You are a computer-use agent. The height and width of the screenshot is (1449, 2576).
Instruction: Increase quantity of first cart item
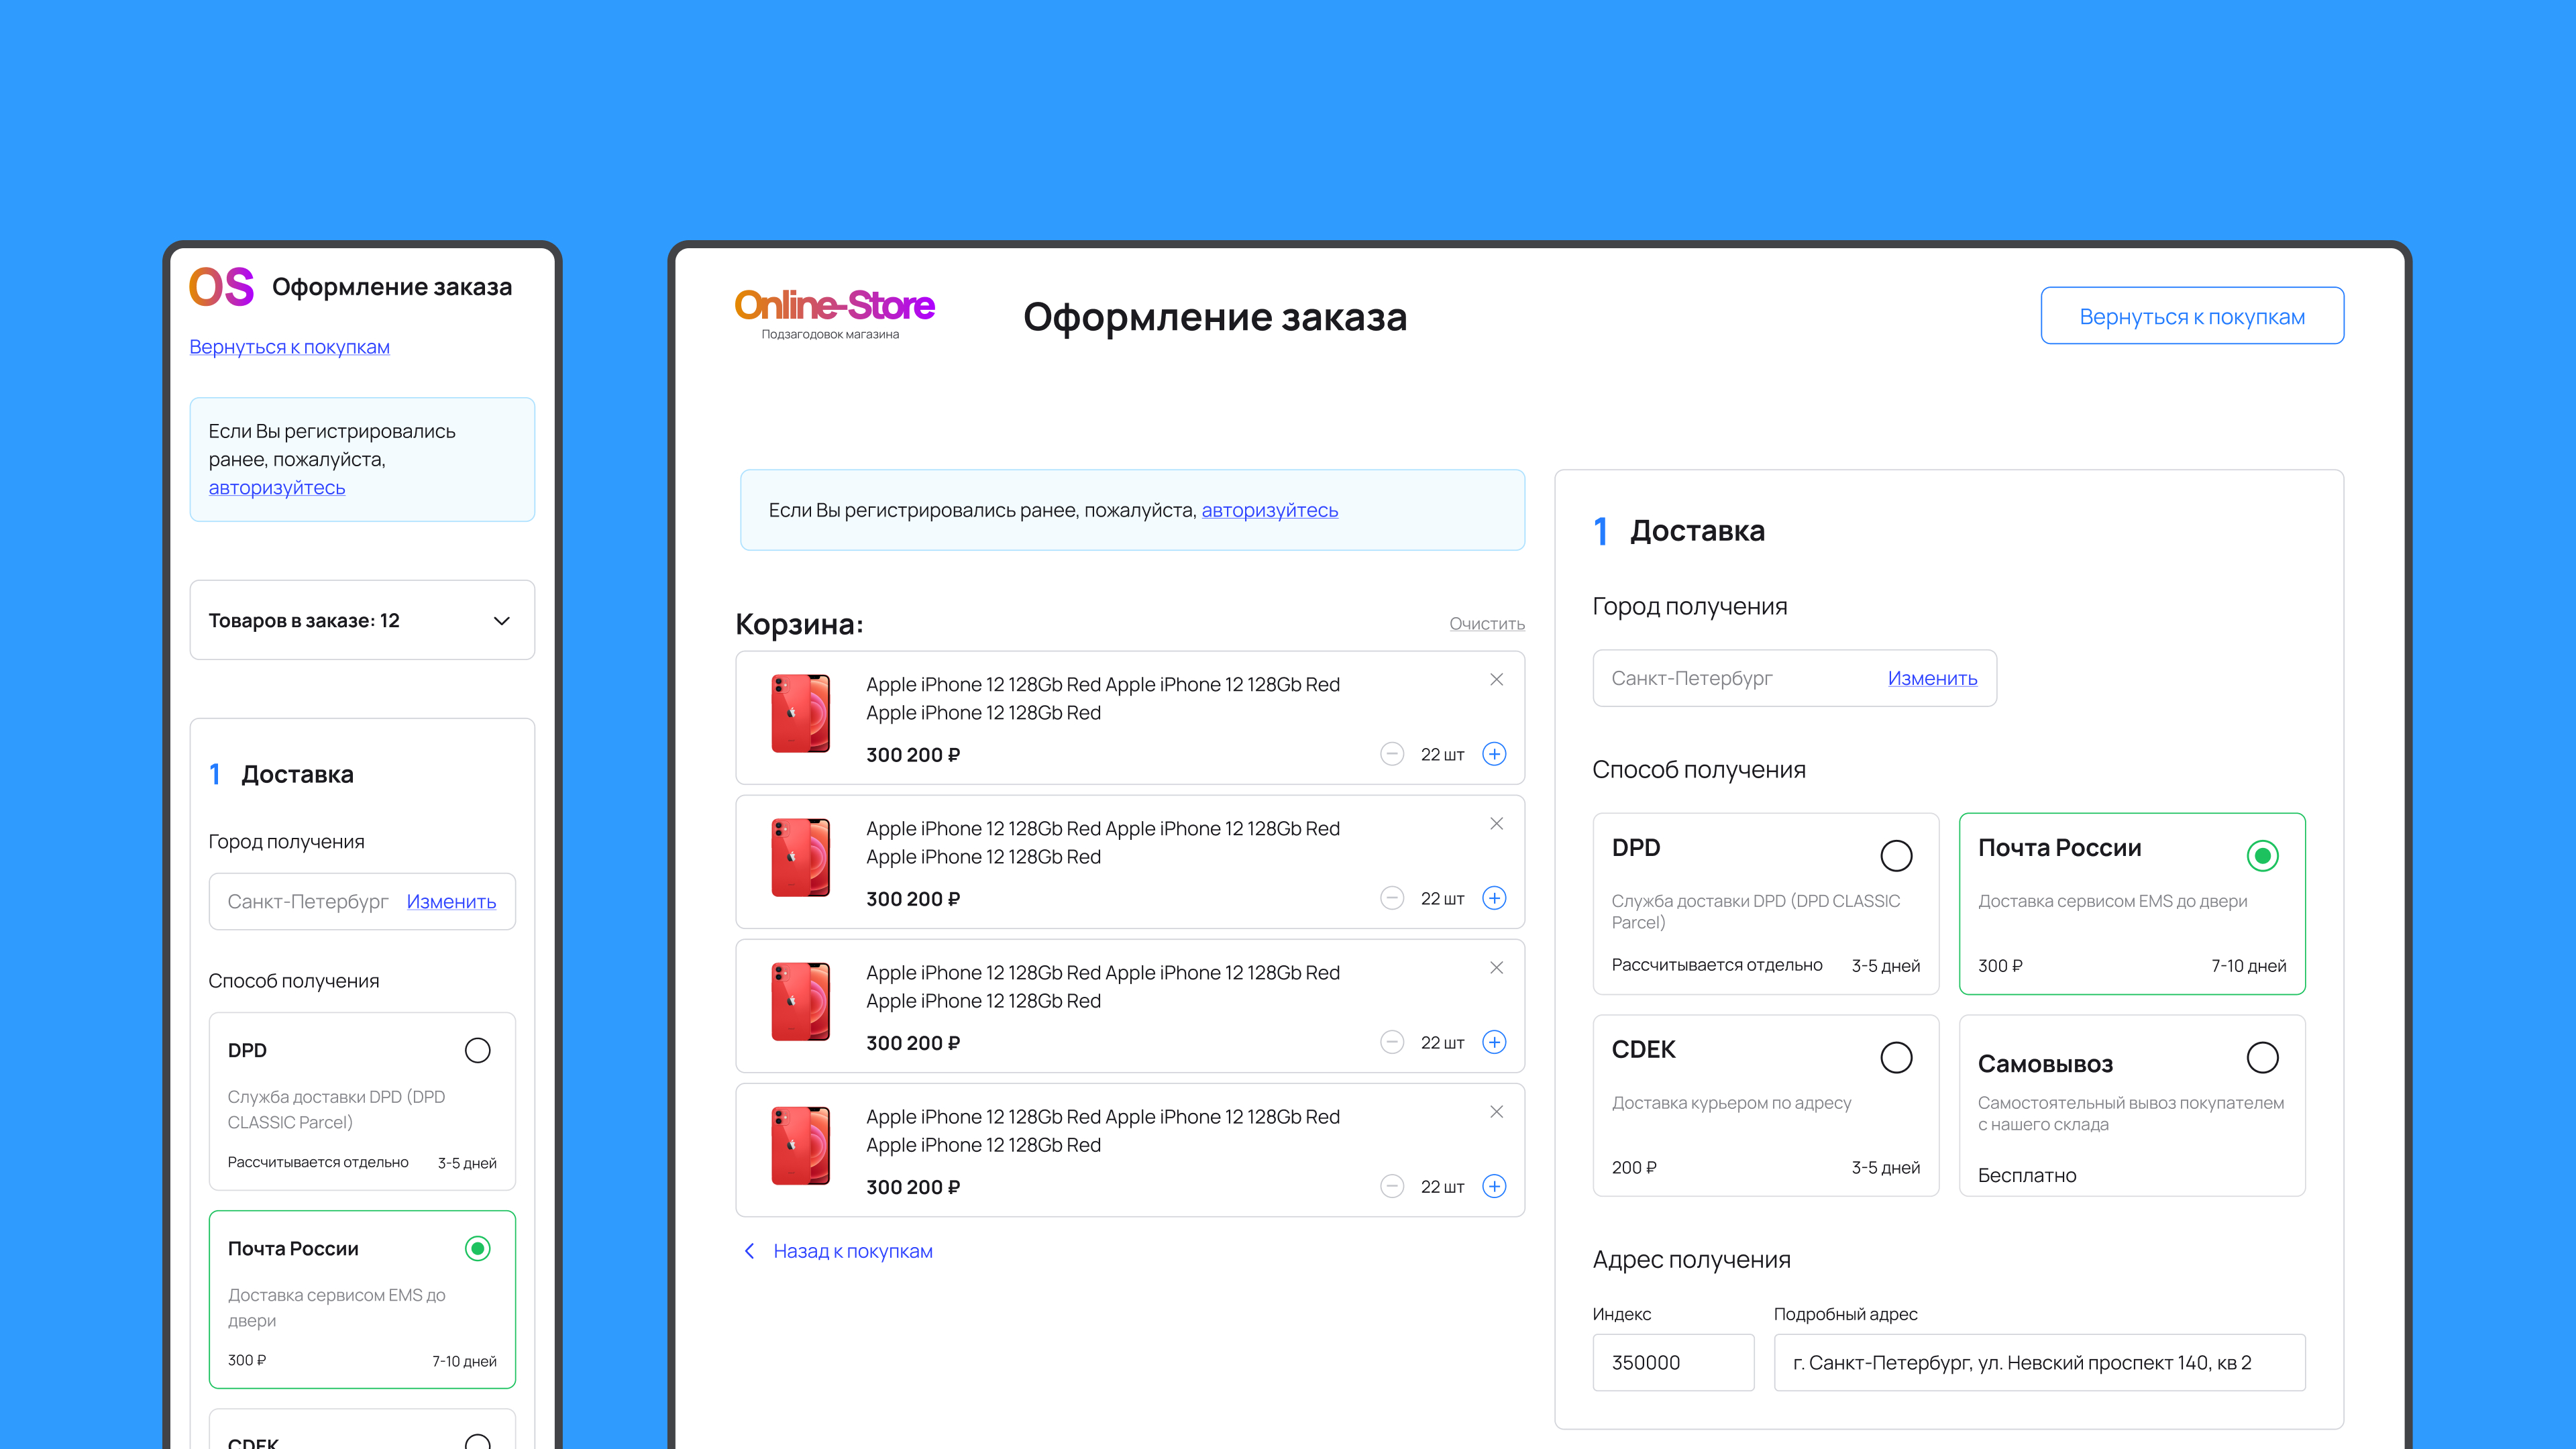pyautogui.click(x=1494, y=754)
